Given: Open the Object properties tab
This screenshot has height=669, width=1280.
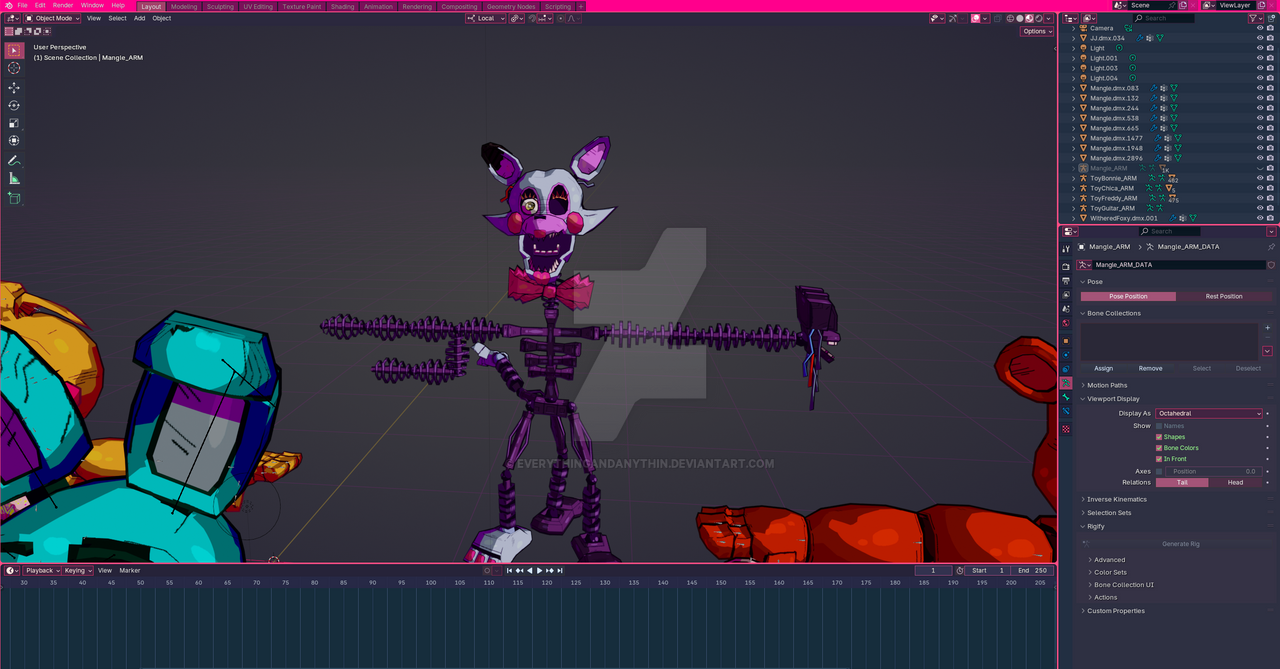Looking at the screenshot, I should coord(1066,341).
